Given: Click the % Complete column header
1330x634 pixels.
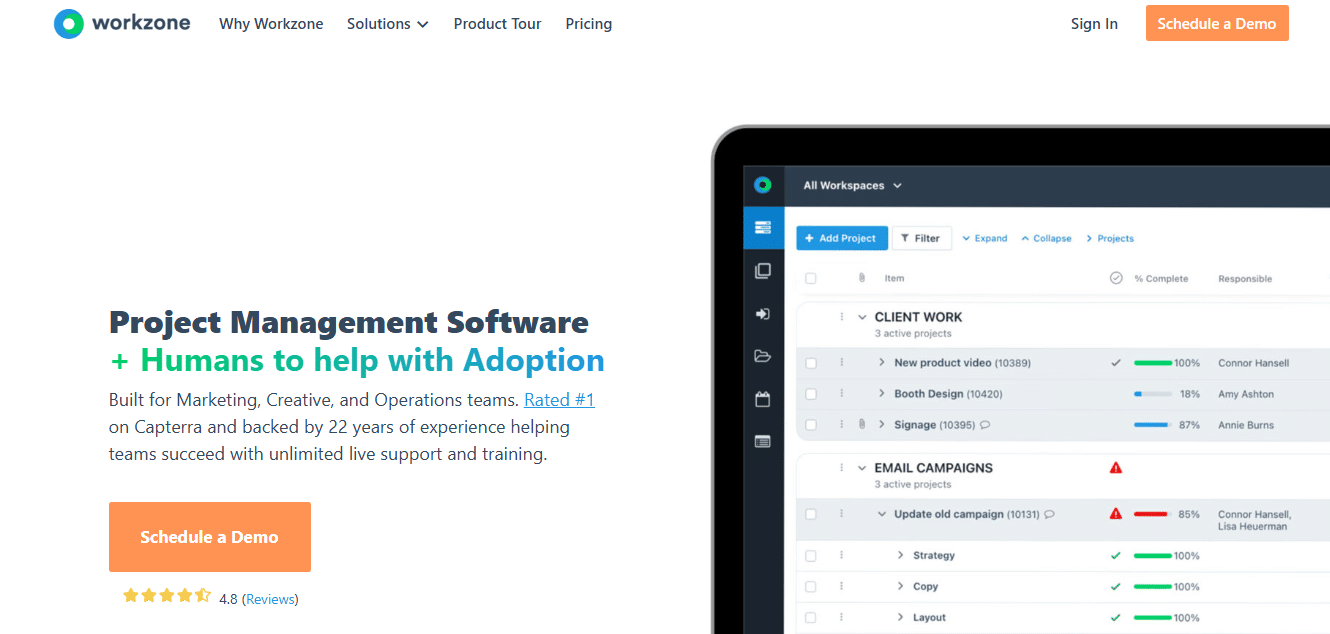Looking at the screenshot, I should click(1161, 279).
